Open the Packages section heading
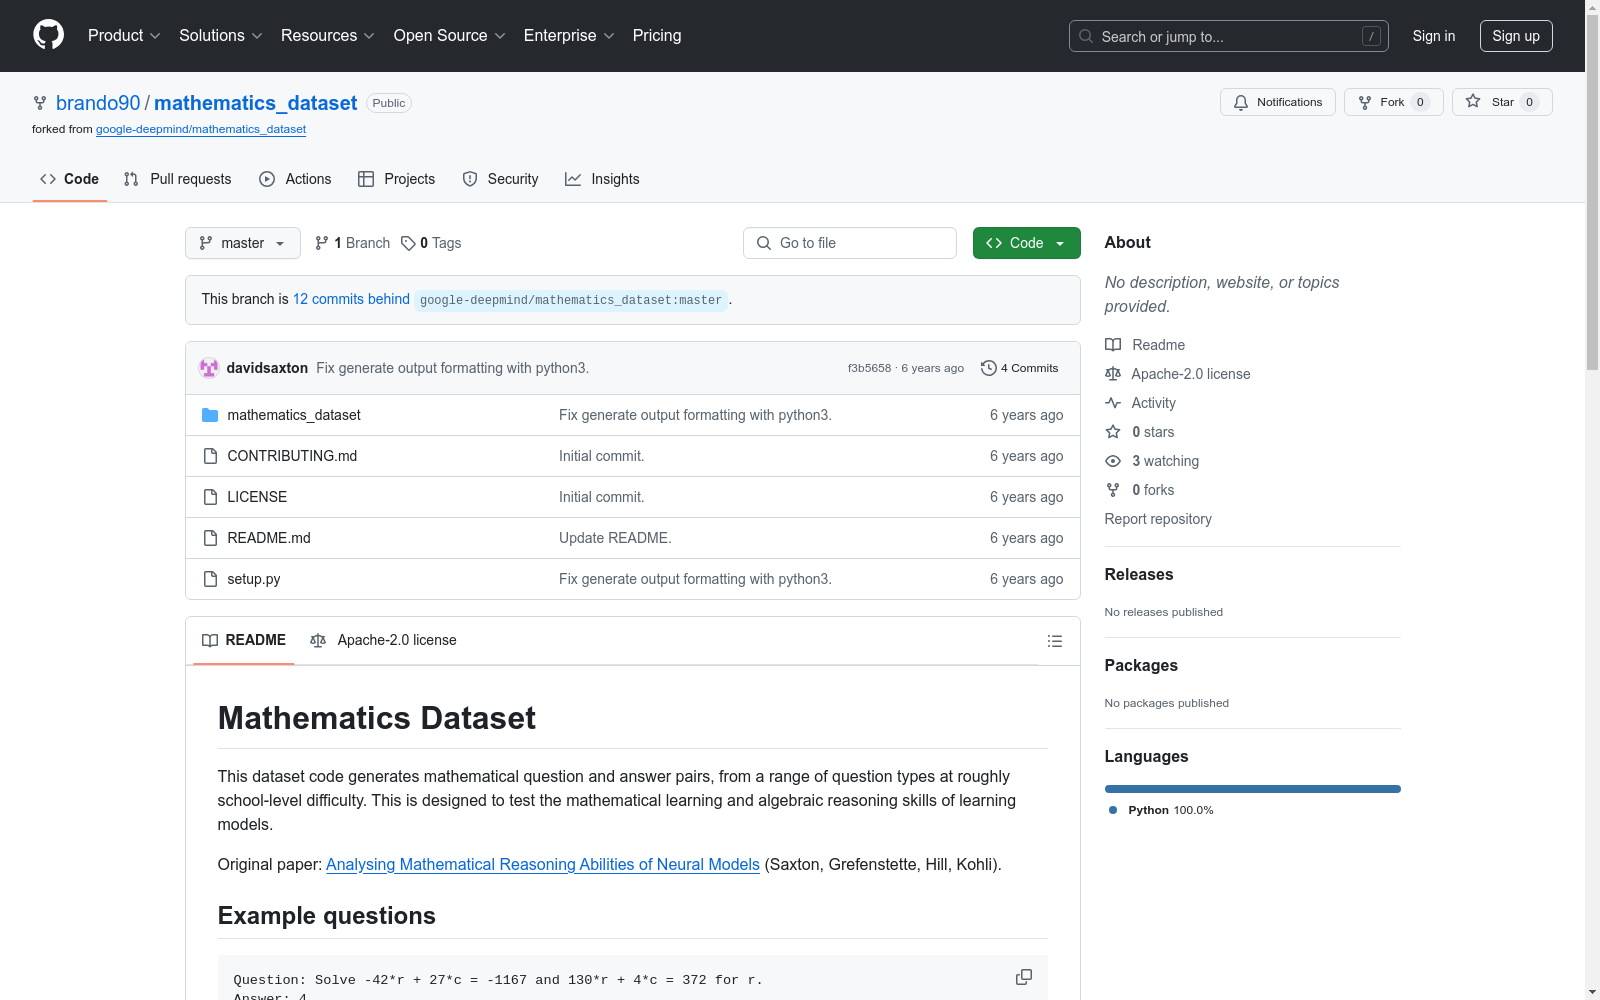1600x1000 pixels. [1141, 665]
